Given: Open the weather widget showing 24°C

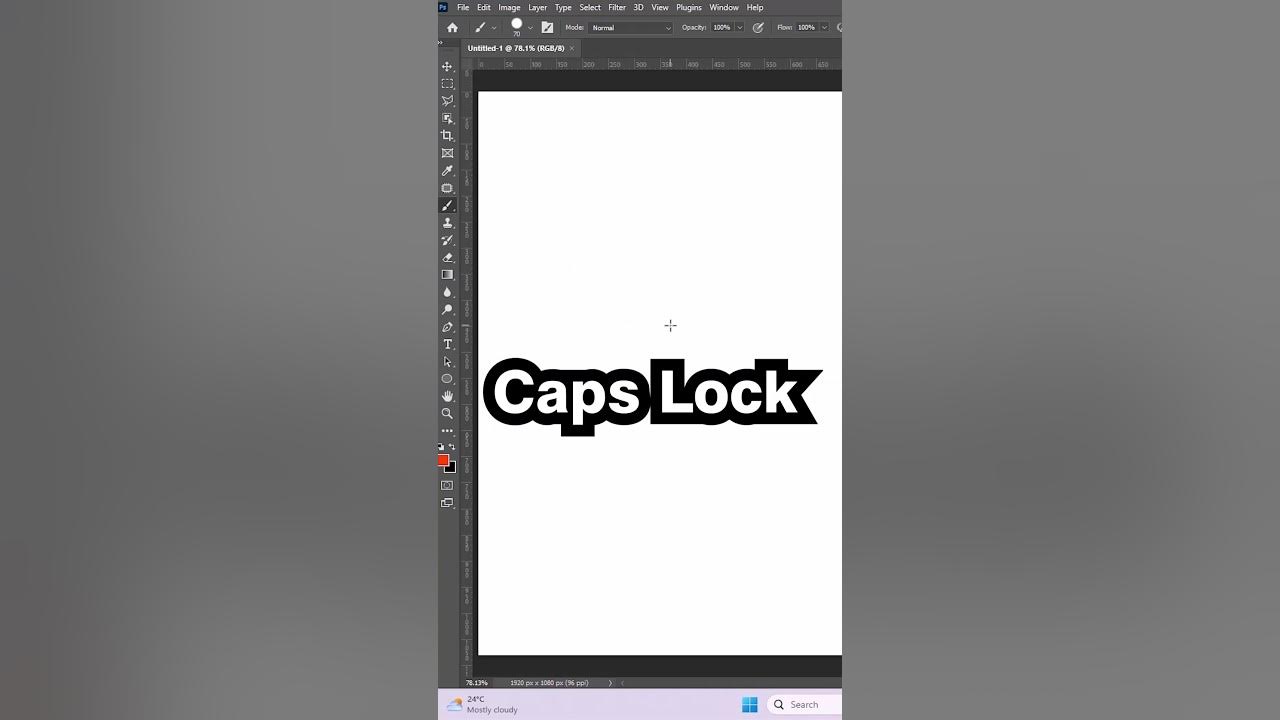Looking at the screenshot, I should tap(482, 705).
